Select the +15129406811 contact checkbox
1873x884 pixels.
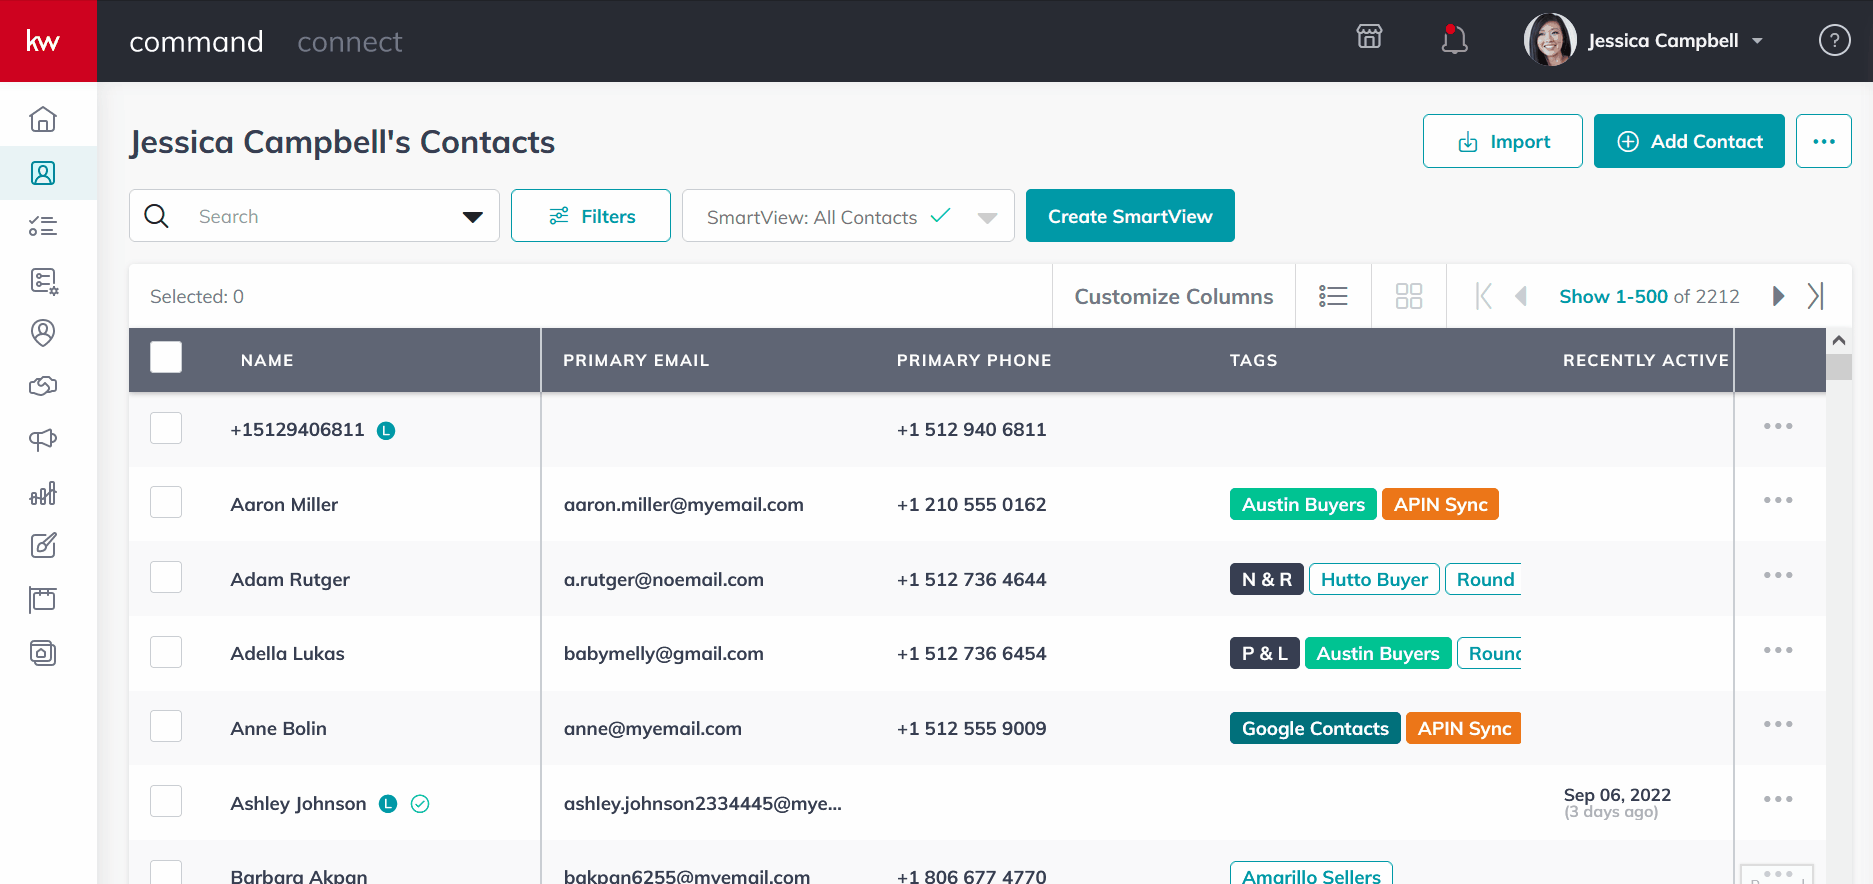point(166,428)
